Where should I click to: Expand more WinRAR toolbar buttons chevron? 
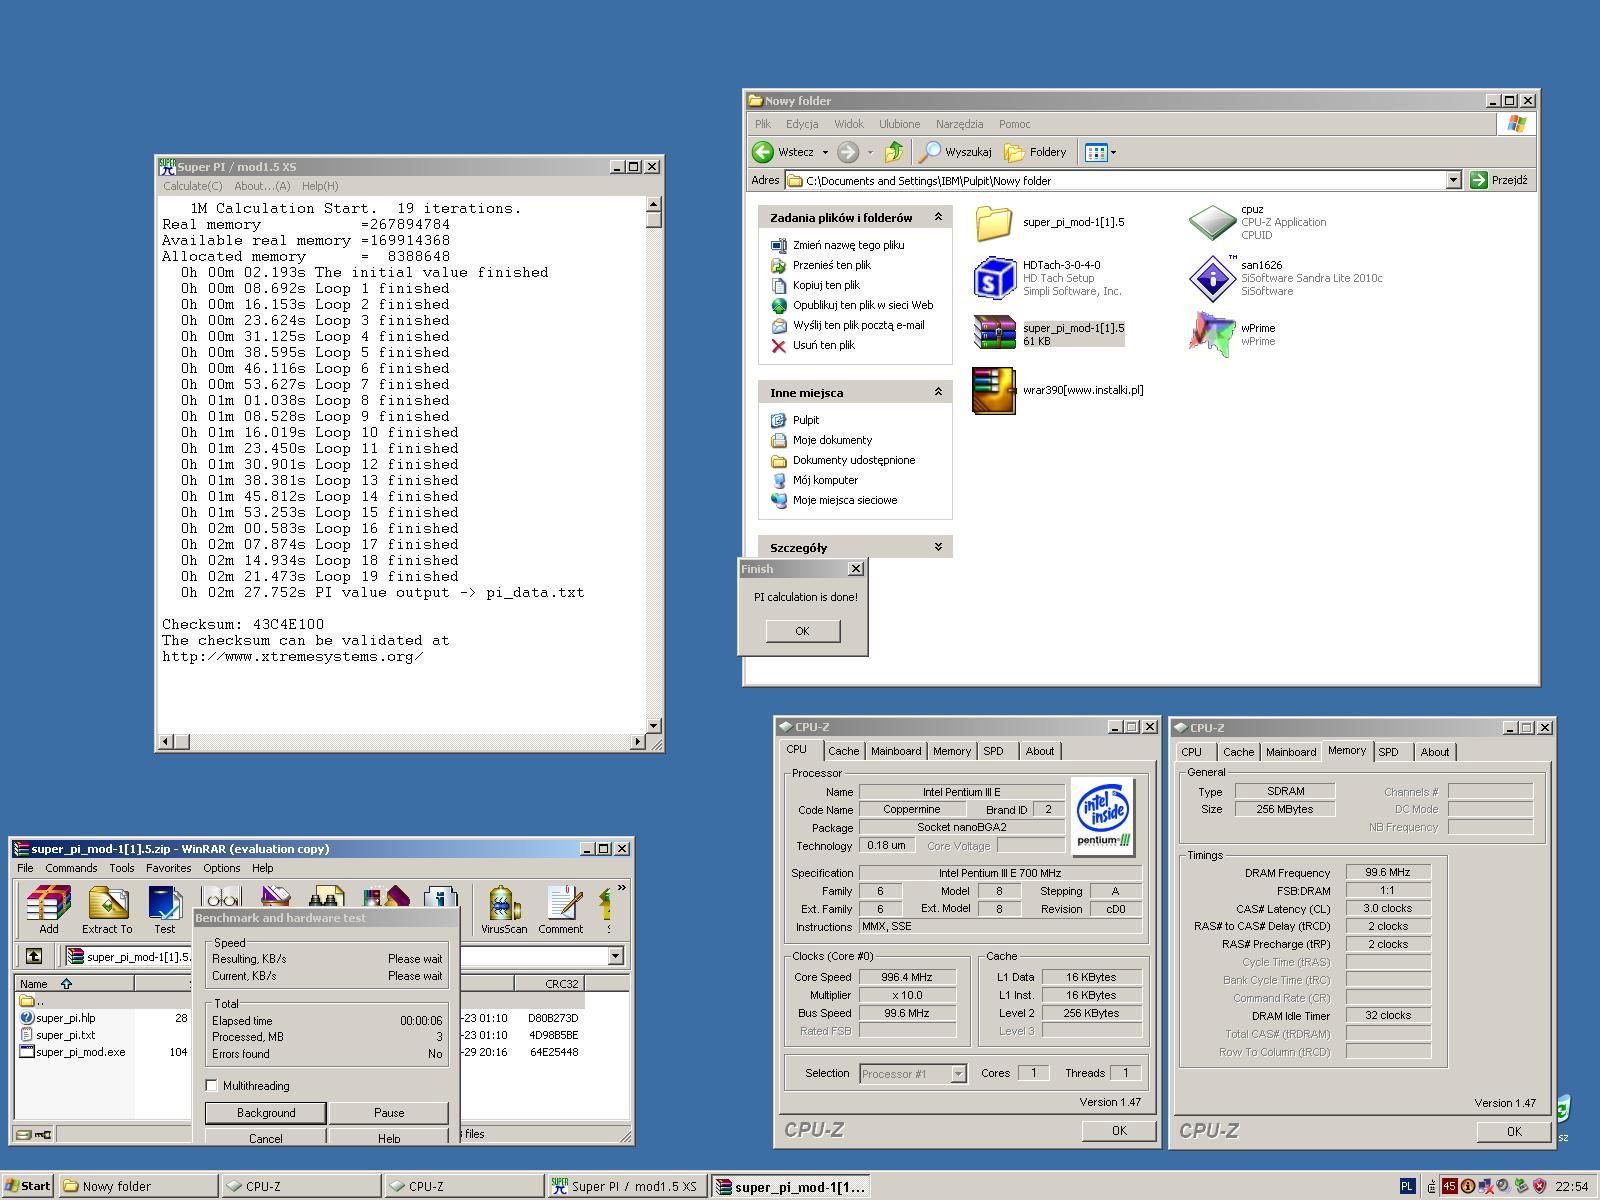pos(621,887)
